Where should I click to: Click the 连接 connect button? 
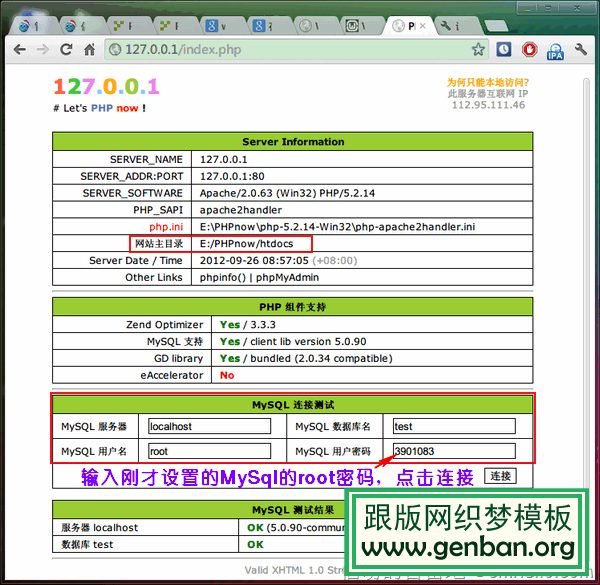500,476
